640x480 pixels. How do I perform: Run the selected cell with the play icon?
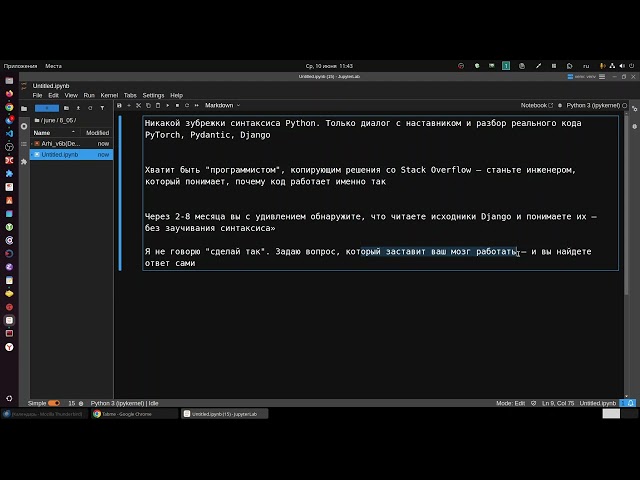(167, 105)
